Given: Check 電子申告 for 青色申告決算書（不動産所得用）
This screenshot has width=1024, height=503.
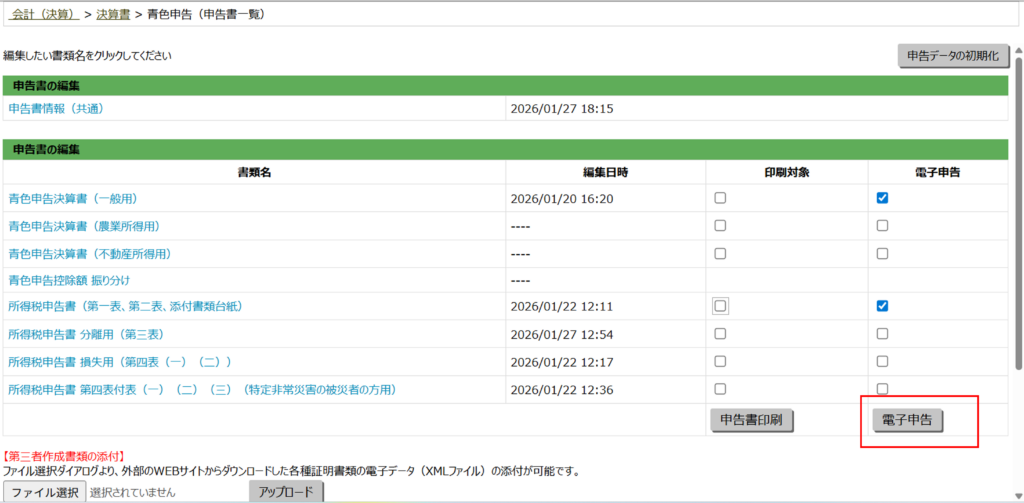Looking at the screenshot, I should click(x=882, y=254).
